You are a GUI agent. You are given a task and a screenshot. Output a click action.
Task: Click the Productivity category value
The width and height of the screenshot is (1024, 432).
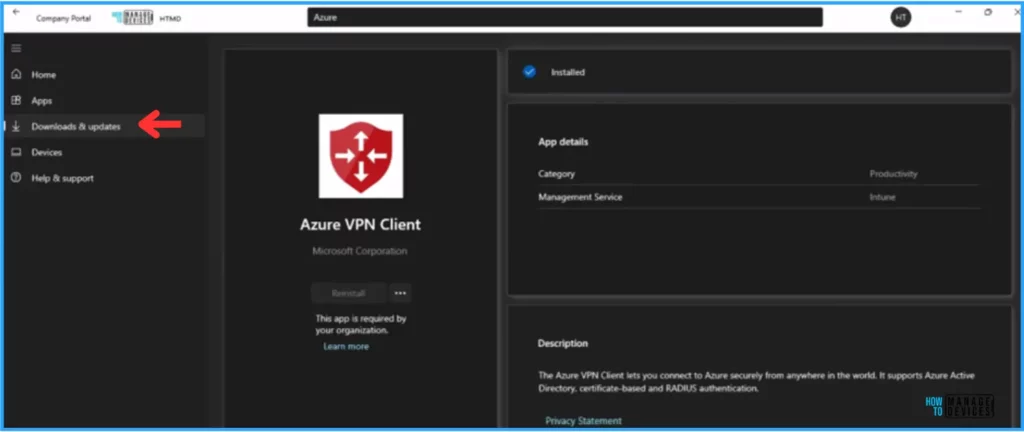pyautogui.click(x=893, y=174)
